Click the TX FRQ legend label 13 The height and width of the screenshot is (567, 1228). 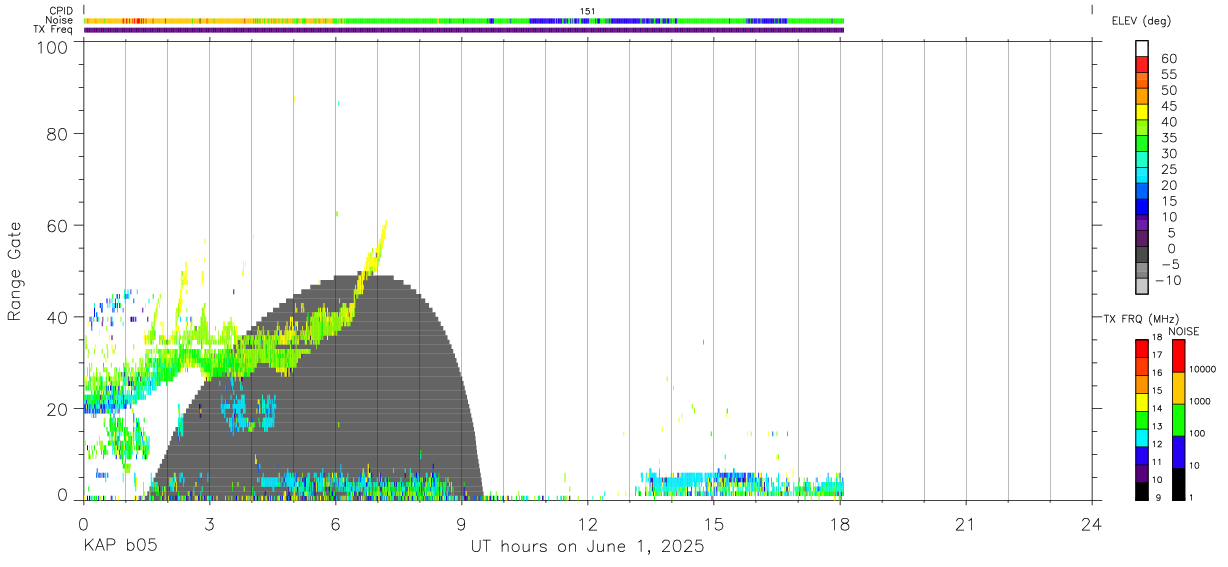1157,426
